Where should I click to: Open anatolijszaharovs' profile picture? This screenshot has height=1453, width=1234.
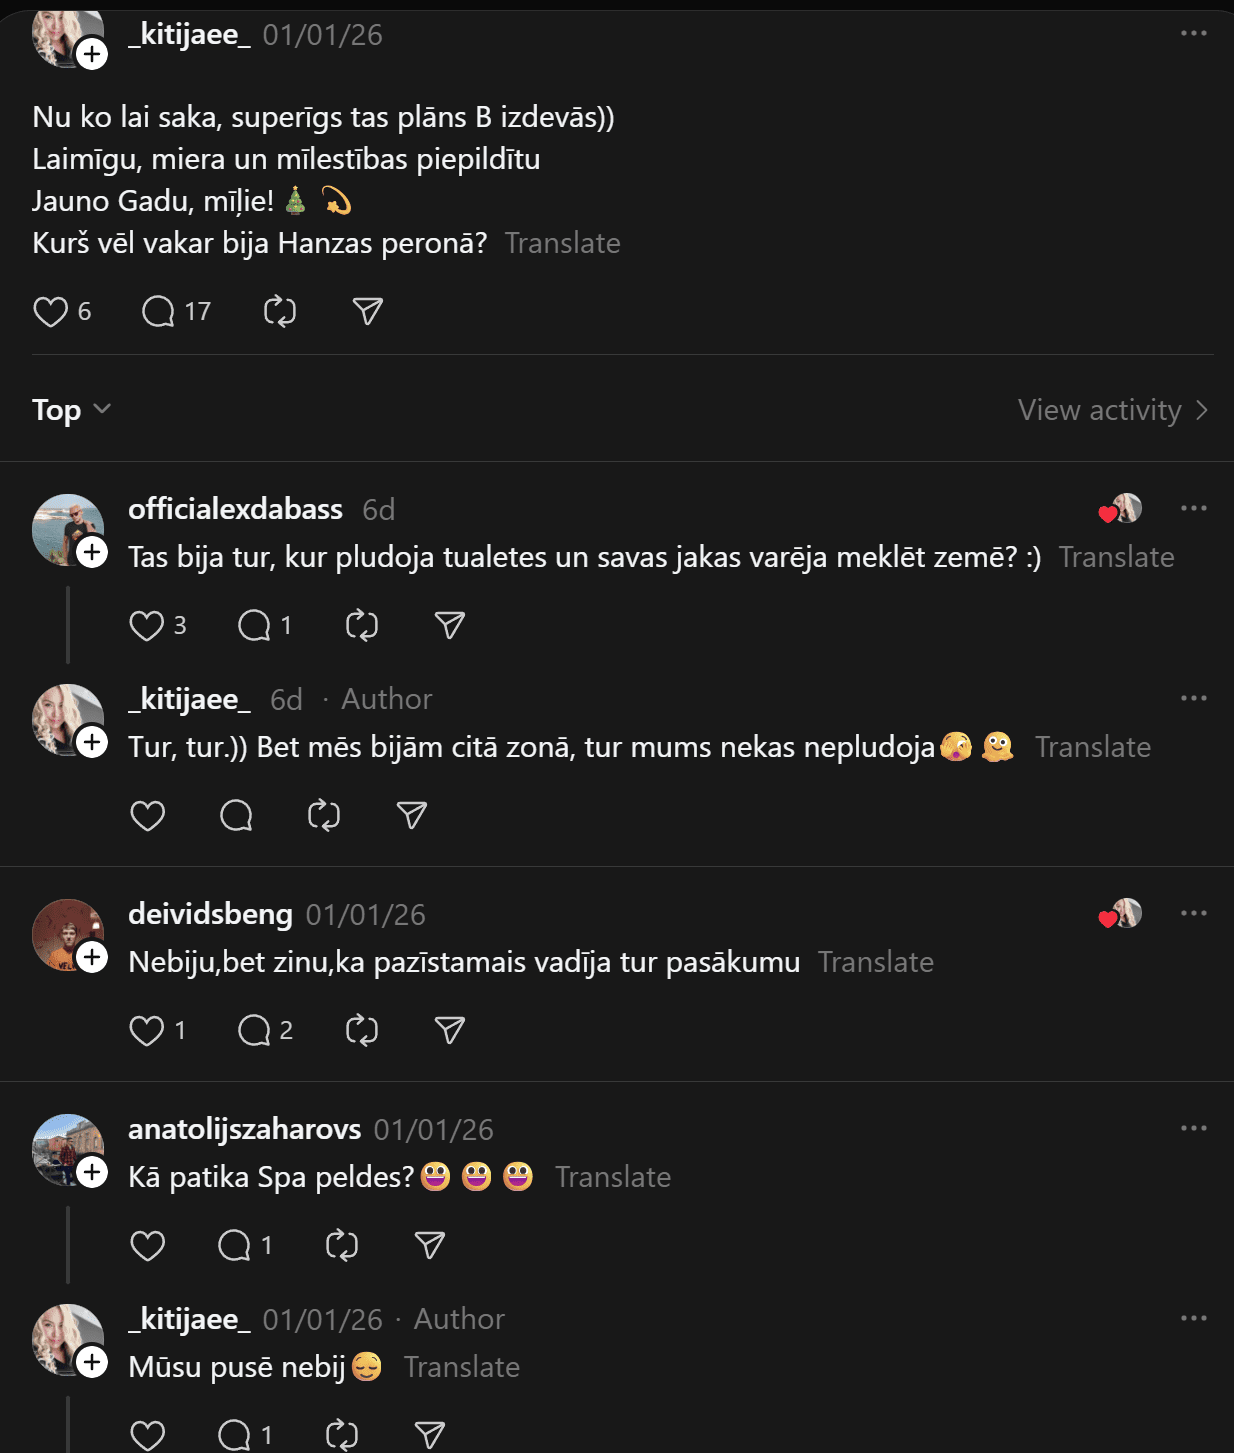point(67,1149)
